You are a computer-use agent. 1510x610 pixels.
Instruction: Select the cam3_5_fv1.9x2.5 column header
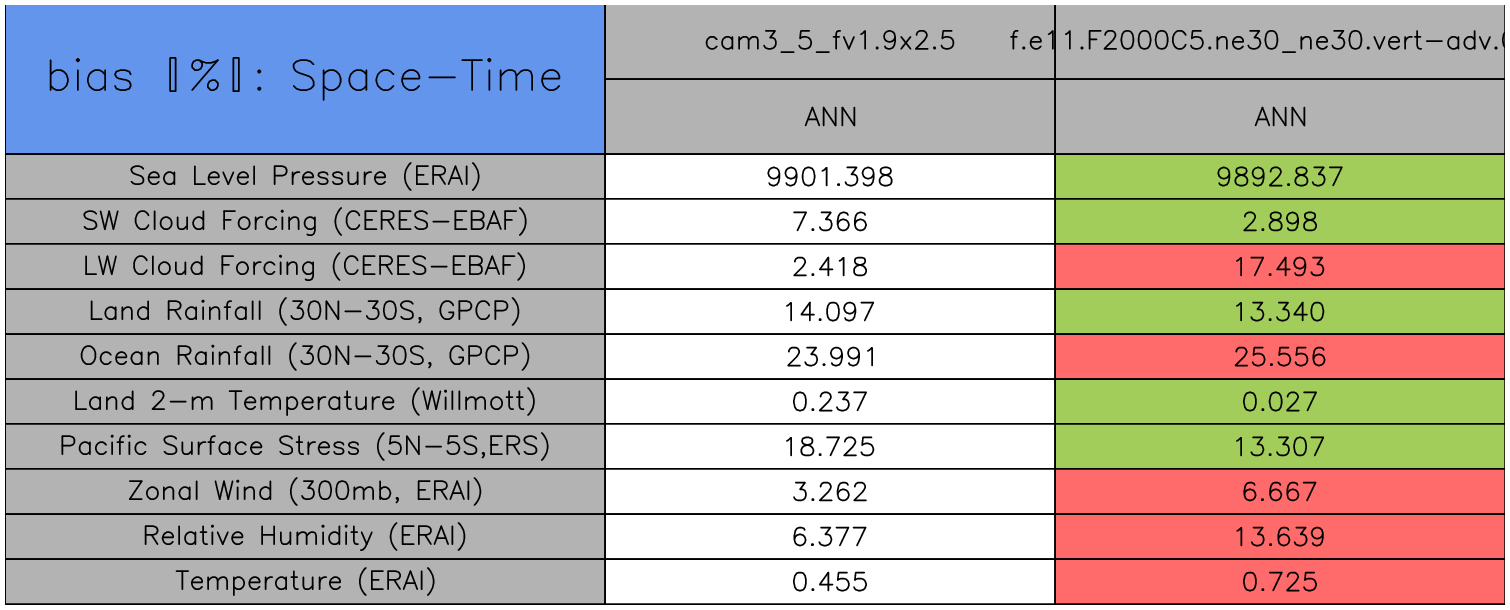point(829,41)
